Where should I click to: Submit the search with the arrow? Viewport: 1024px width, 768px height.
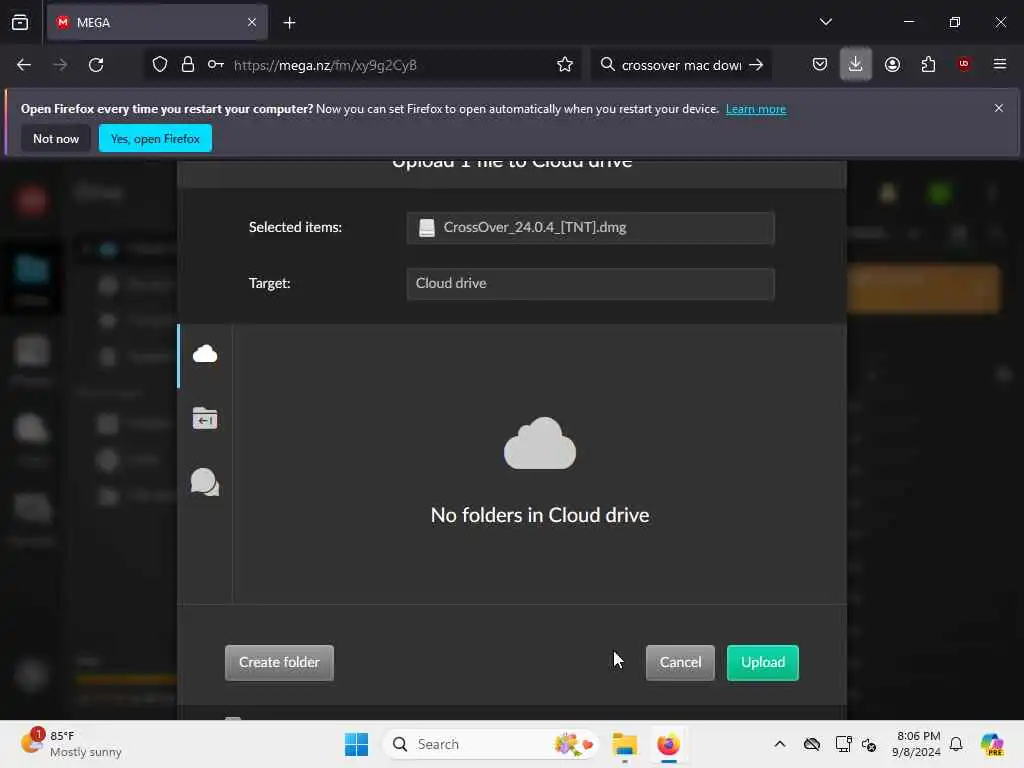tap(756, 65)
